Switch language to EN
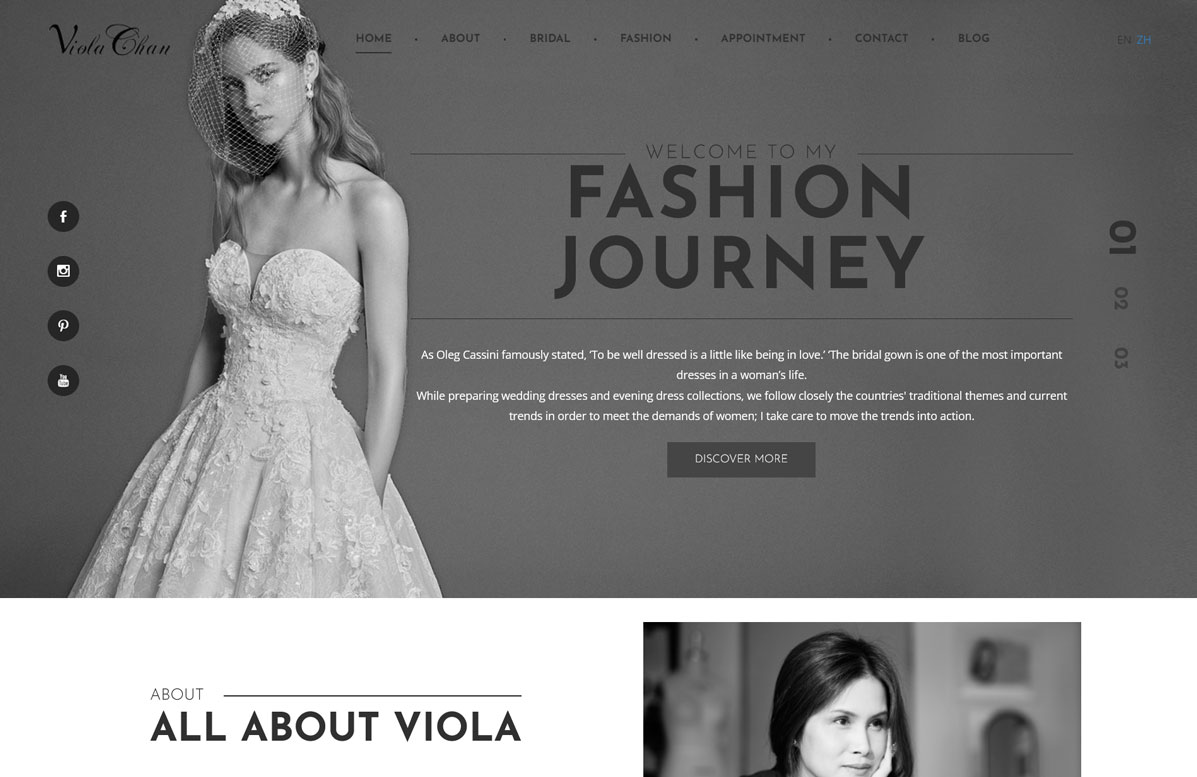 [1124, 40]
